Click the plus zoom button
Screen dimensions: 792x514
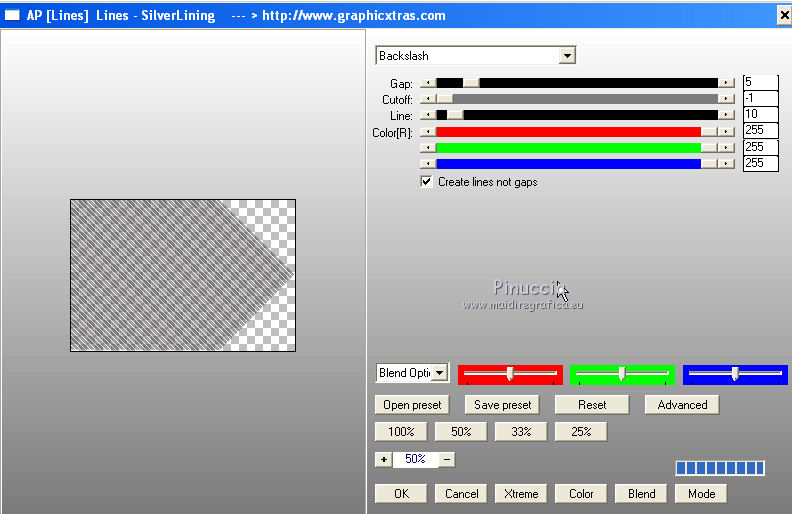click(x=383, y=459)
